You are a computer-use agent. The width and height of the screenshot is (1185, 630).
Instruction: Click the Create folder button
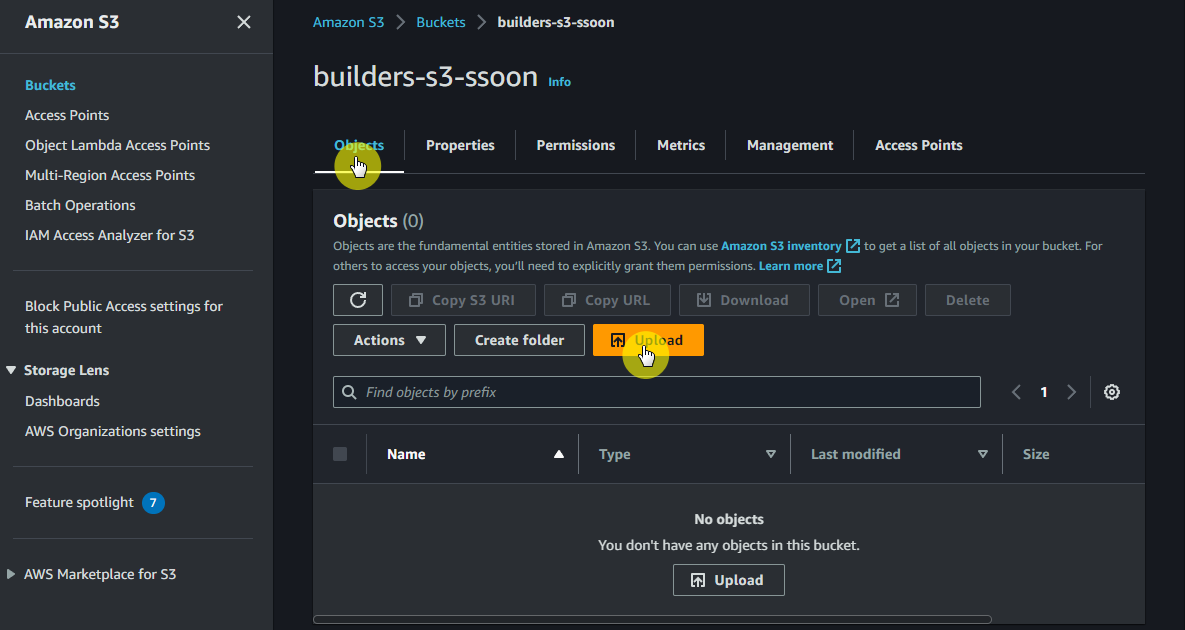coord(519,340)
